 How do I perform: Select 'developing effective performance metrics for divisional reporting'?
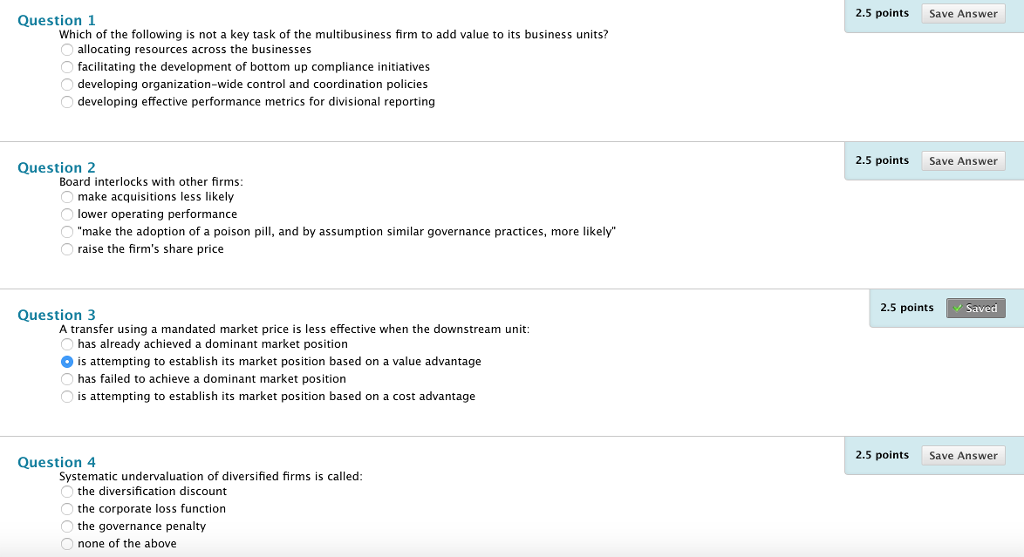[67, 102]
